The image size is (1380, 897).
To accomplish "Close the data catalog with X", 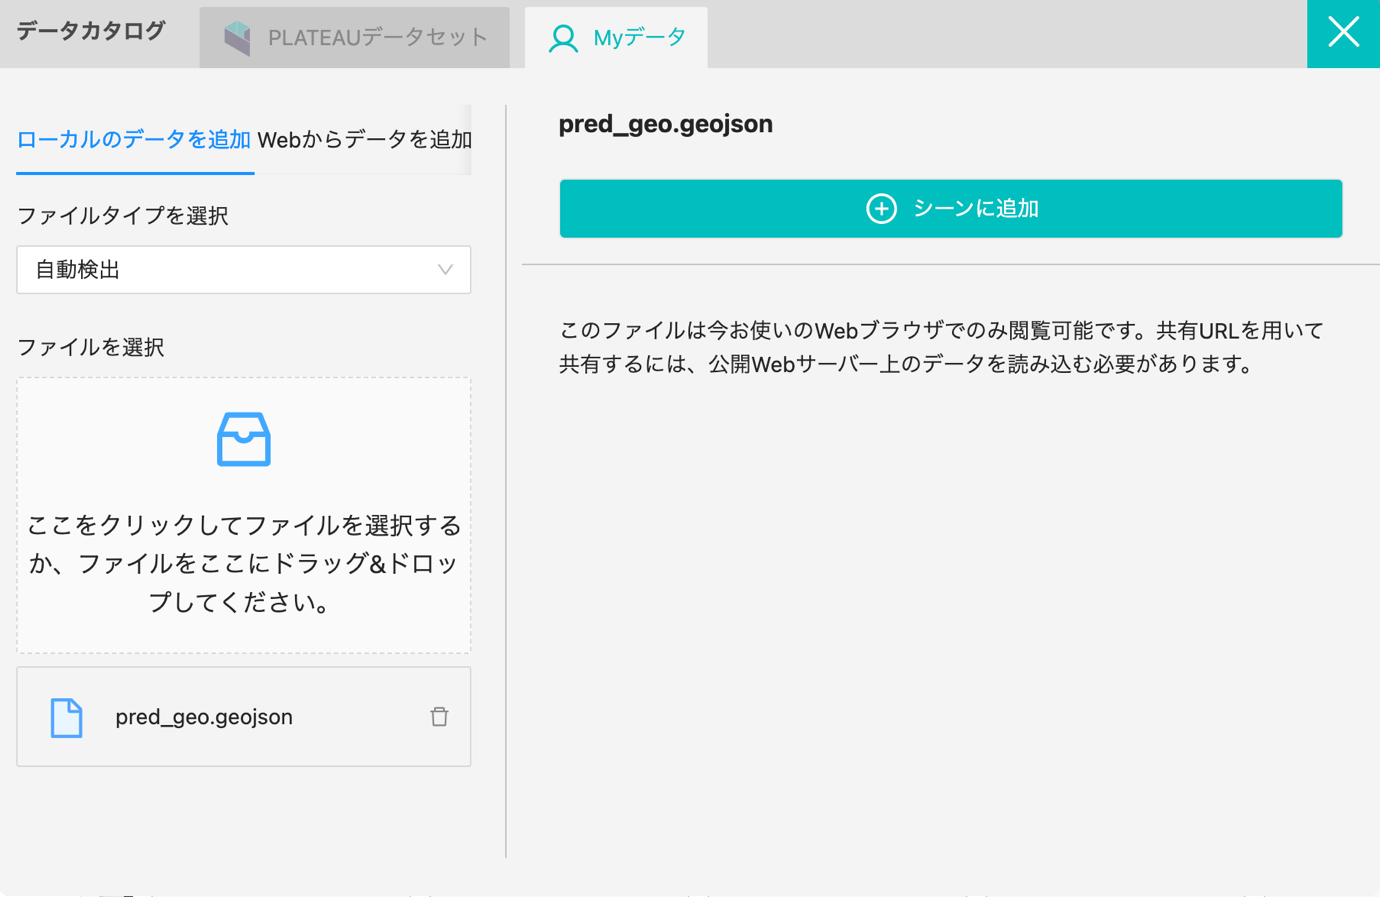I will click(x=1343, y=33).
